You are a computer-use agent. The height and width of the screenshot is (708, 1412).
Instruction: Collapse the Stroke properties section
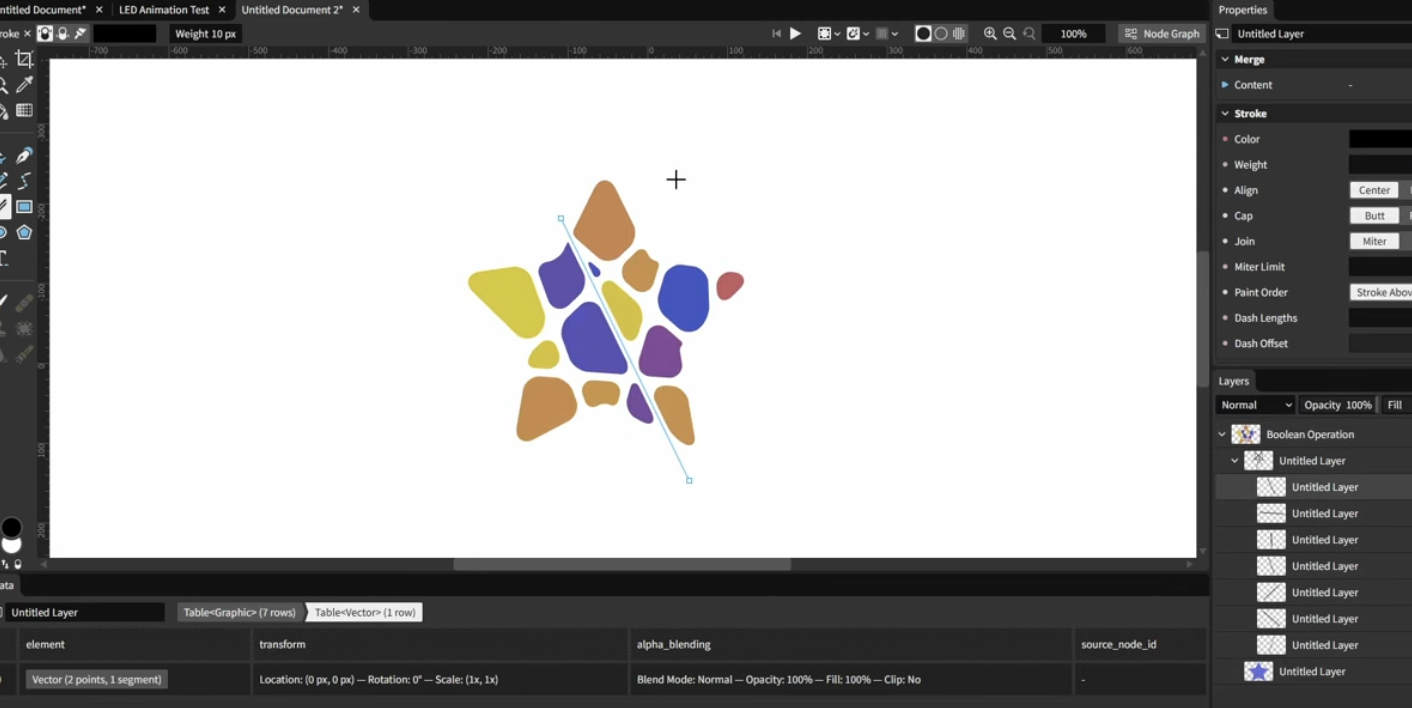[x=1225, y=114]
